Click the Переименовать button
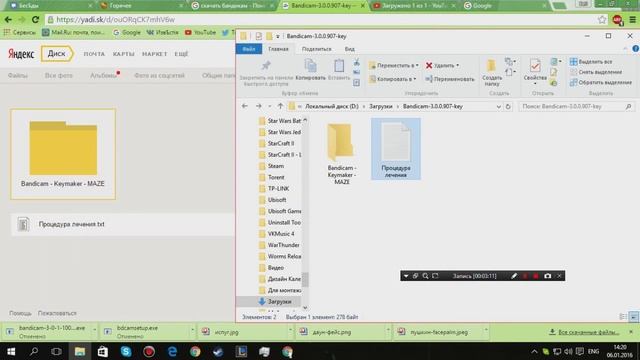This screenshot has height=360, width=640. click(450, 79)
